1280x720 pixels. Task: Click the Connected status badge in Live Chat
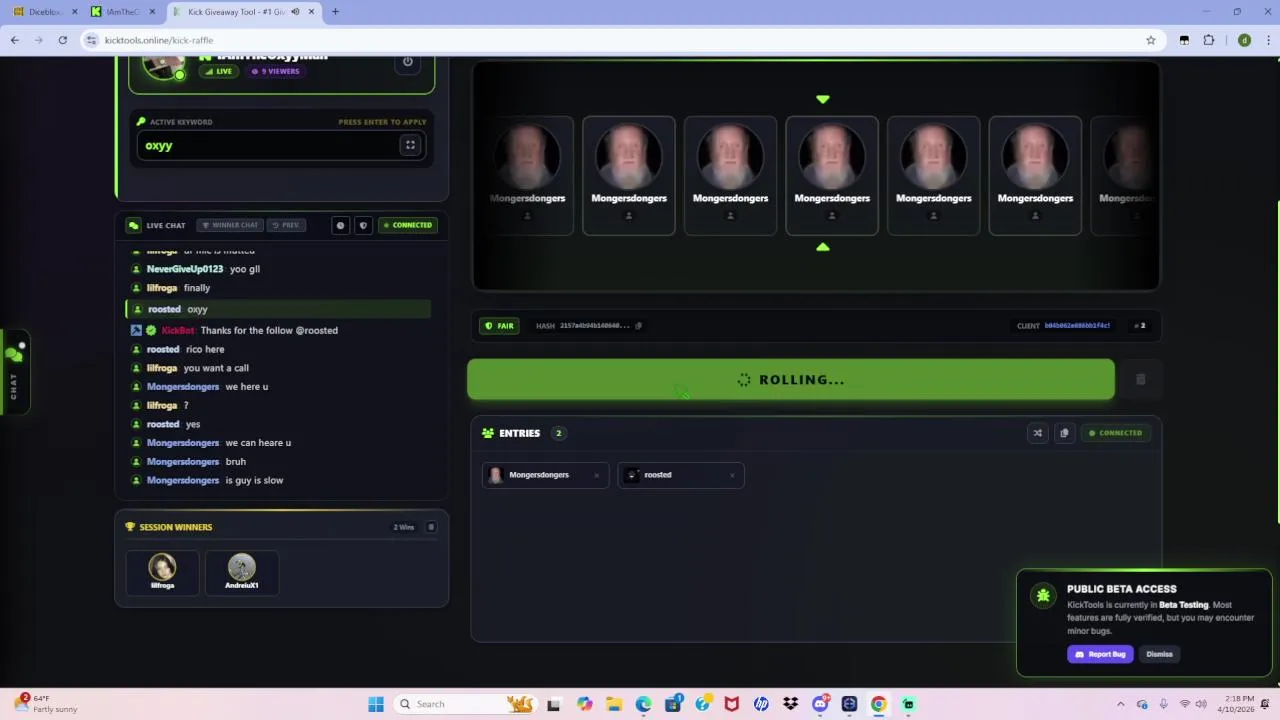click(x=407, y=225)
